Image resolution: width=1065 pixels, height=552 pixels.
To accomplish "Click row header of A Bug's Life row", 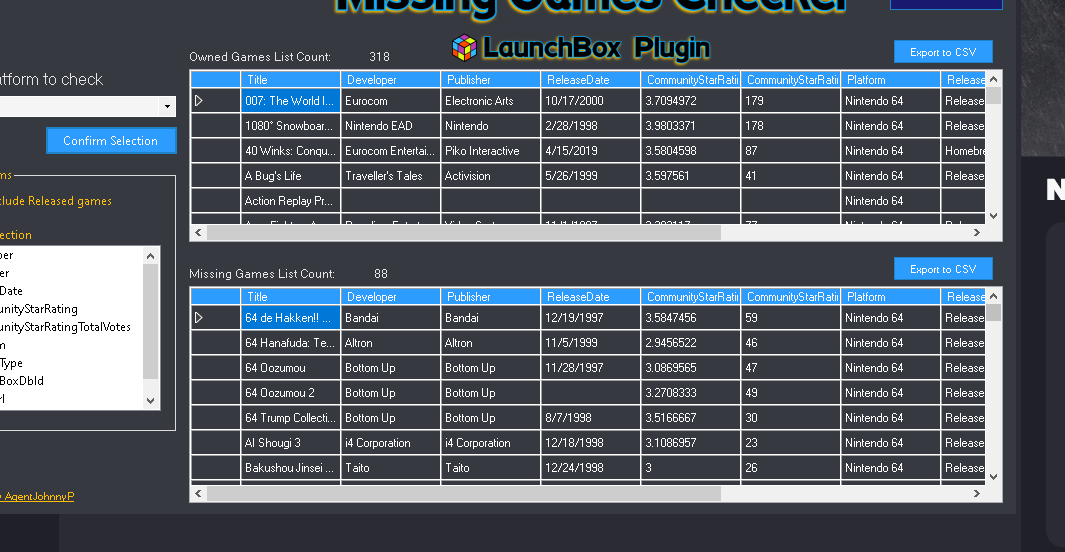I will coord(215,176).
